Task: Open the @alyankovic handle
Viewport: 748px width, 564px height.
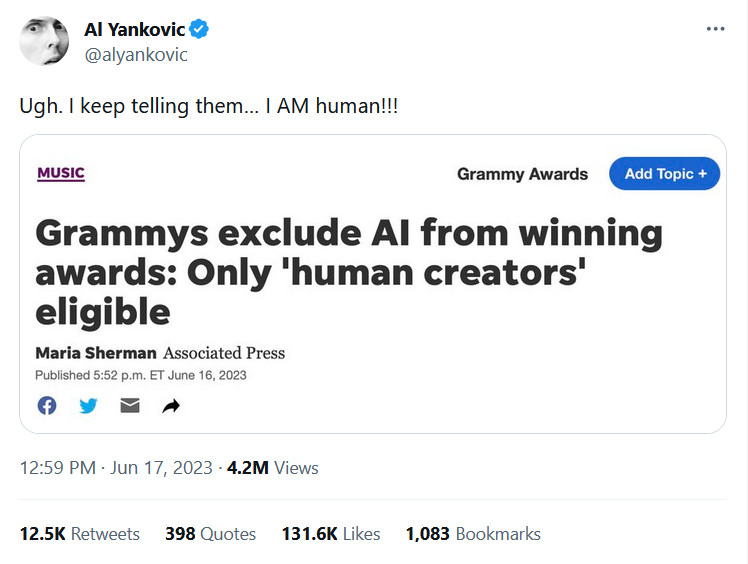Action: (x=136, y=55)
